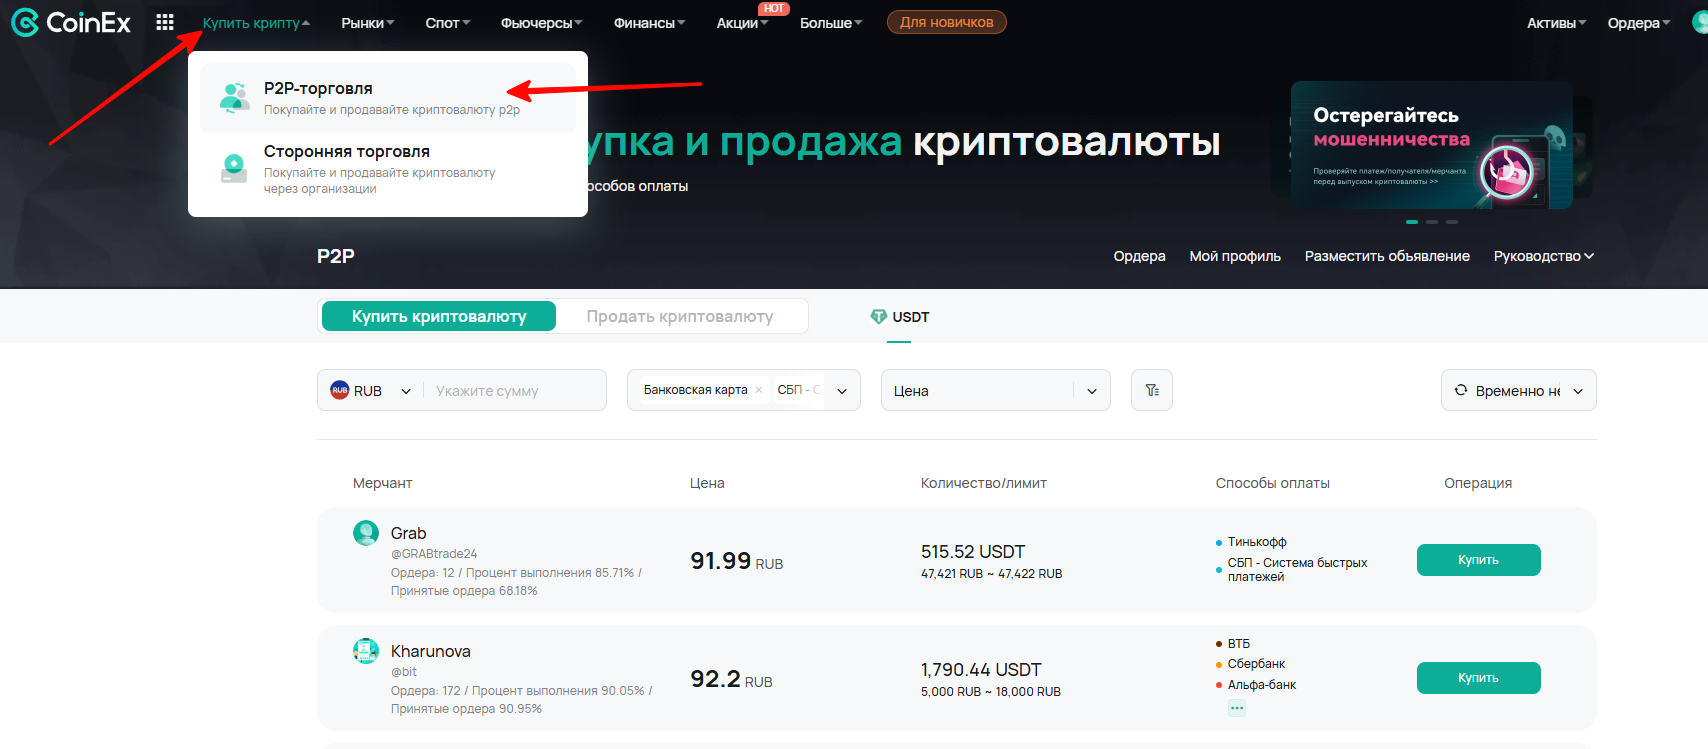The image size is (1708, 749).
Task: Remove the Банковская карта payment tag
Action: tap(759, 390)
